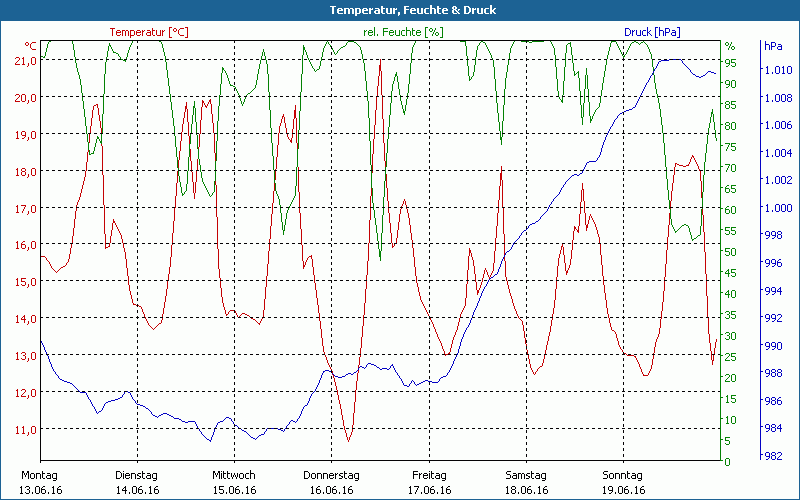Image resolution: width=800 pixels, height=500 pixels.
Task: Click the date 16.06.16 on the time axis
Action: coord(331,490)
